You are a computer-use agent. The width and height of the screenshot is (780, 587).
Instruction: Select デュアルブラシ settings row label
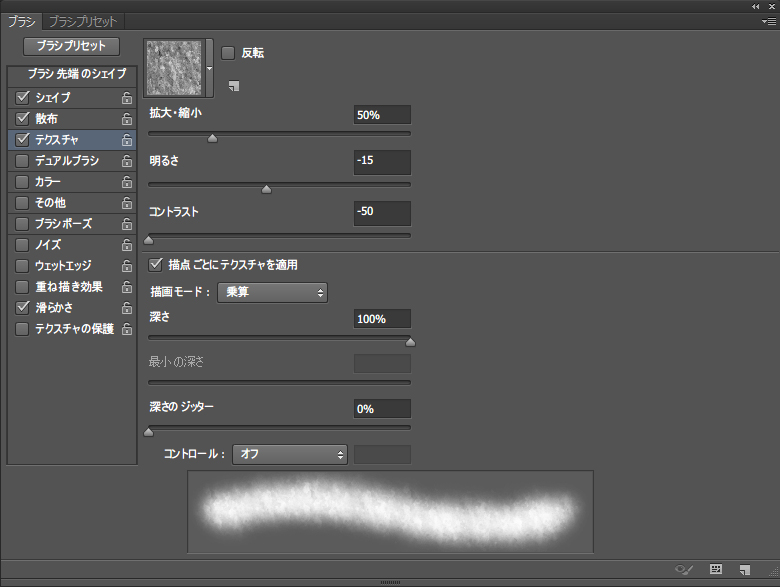pyautogui.click(x=67, y=161)
